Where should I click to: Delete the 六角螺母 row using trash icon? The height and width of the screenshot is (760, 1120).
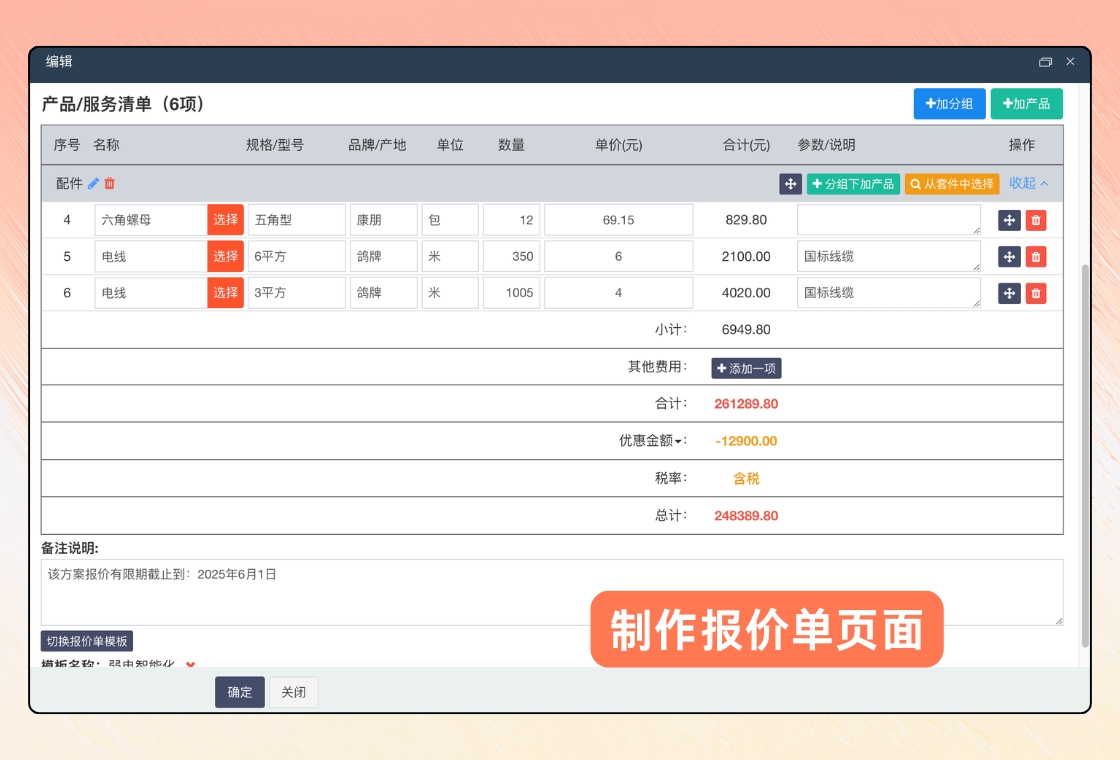(x=1036, y=221)
